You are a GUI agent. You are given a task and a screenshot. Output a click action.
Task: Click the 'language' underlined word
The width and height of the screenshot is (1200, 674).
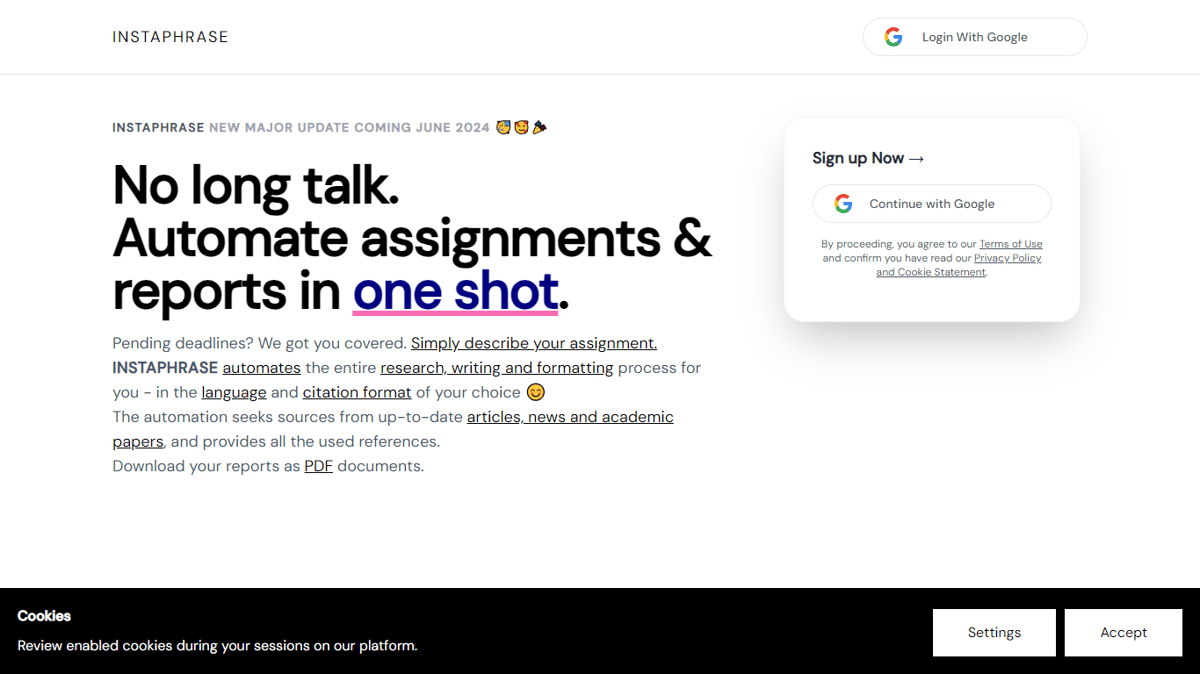click(x=234, y=393)
